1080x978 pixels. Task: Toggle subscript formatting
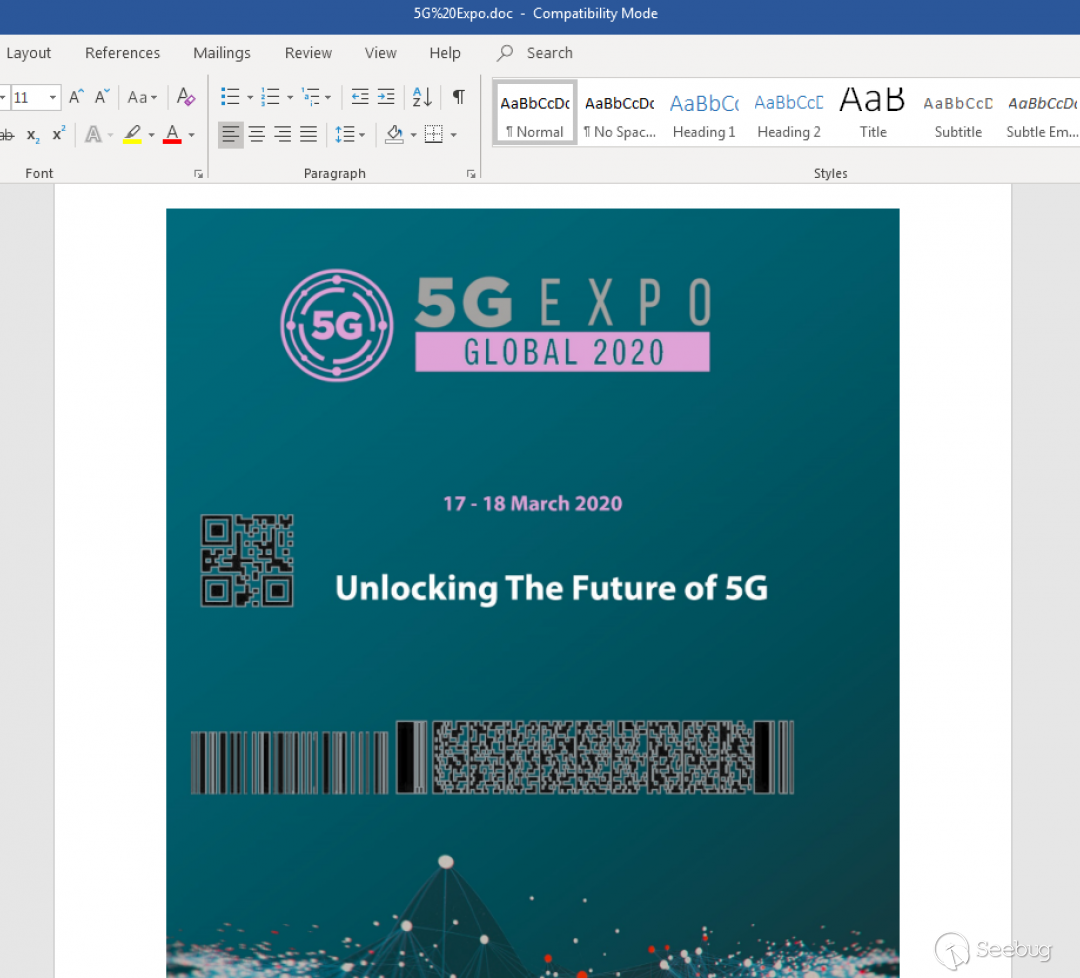(x=33, y=134)
